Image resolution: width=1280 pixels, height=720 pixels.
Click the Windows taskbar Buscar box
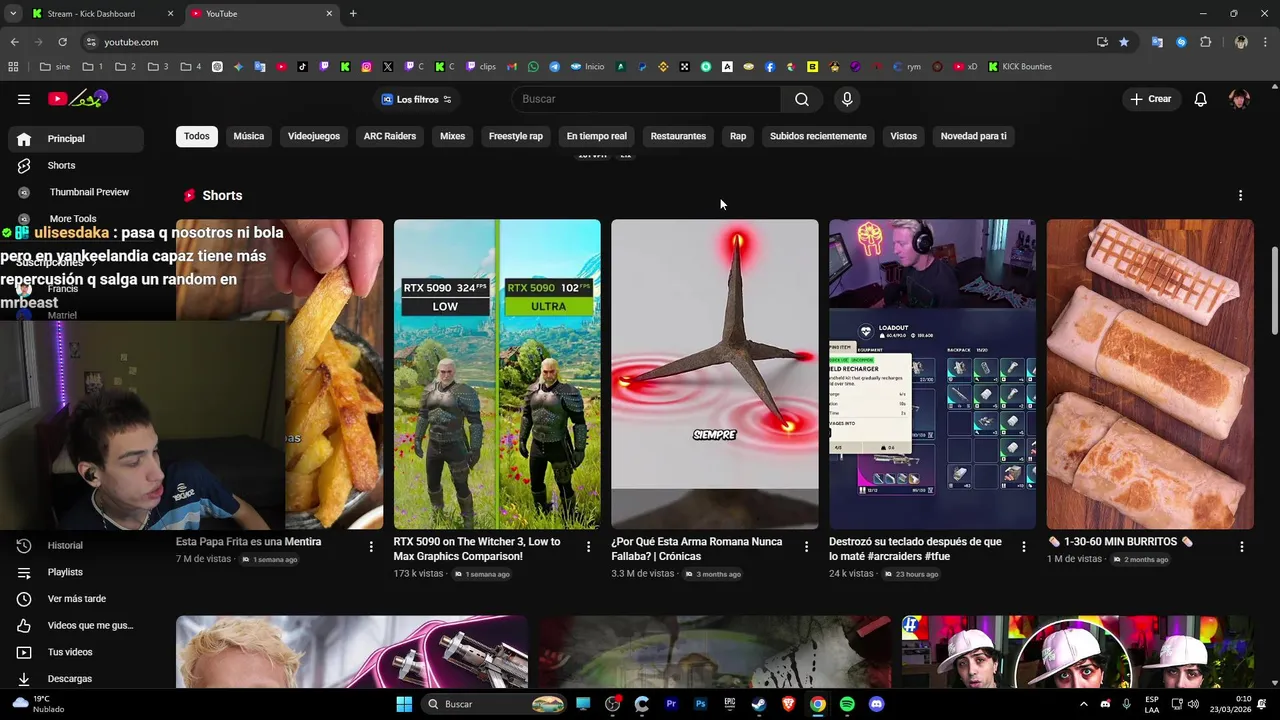495,704
